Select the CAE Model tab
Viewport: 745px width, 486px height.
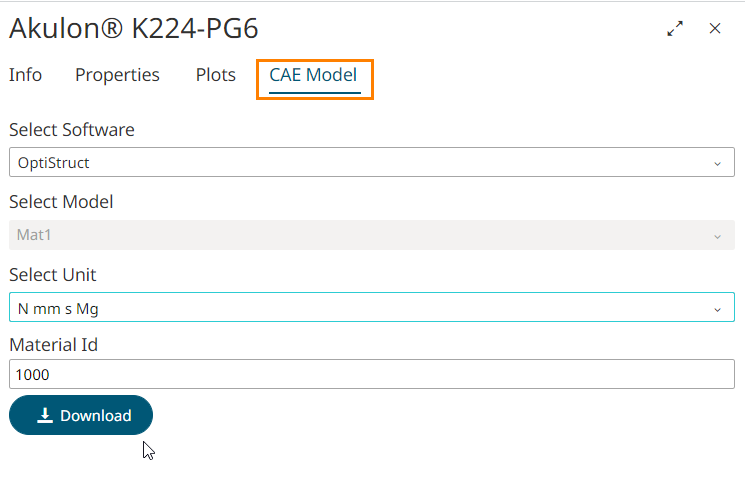click(x=313, y=75)
